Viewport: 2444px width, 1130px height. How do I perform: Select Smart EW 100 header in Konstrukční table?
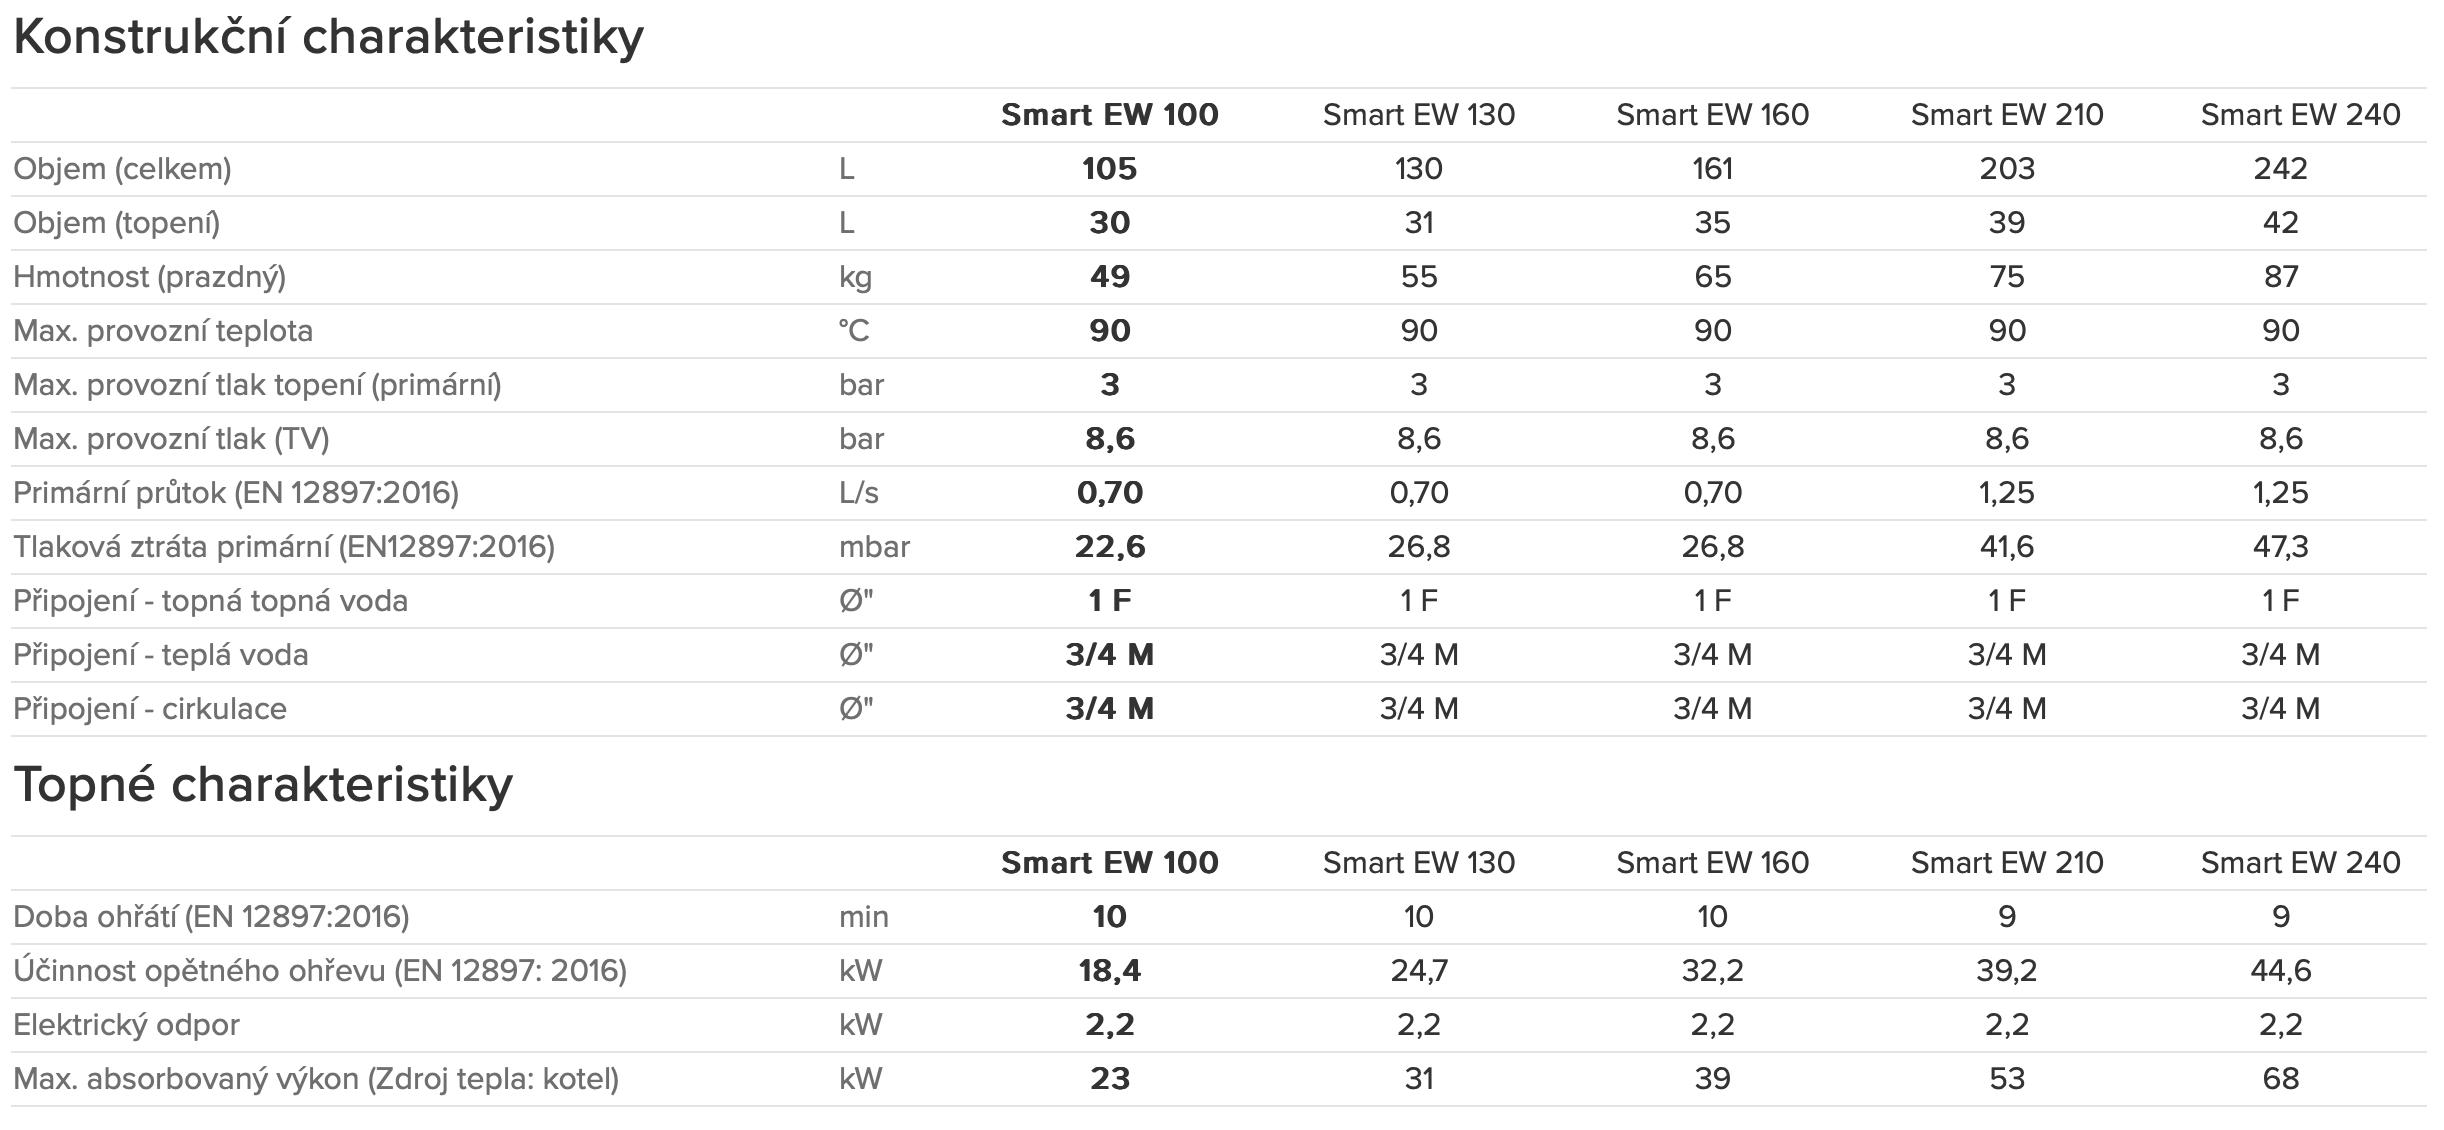tap(1109, 115)
